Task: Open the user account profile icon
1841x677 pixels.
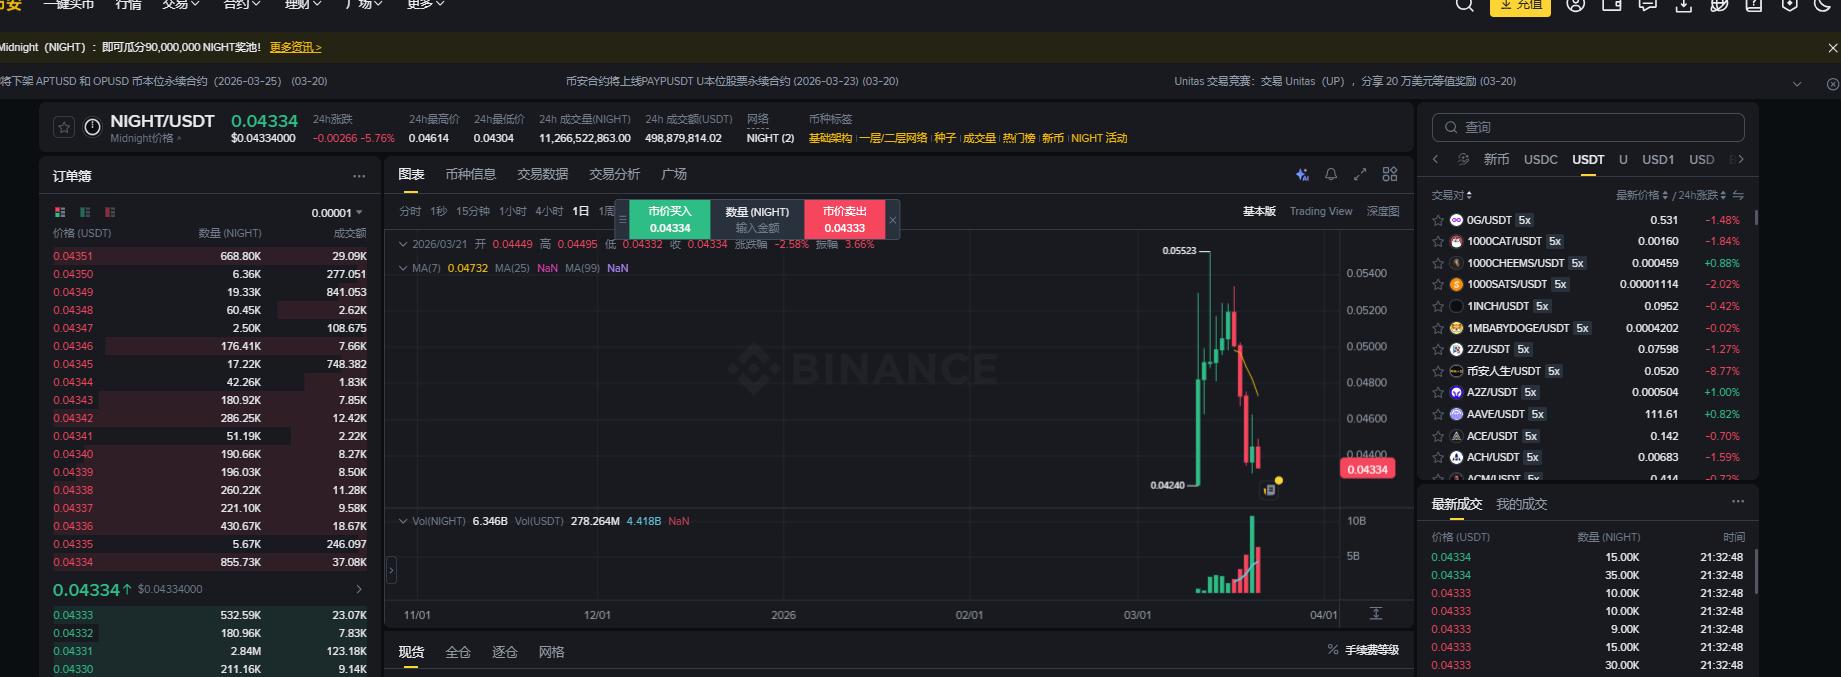Action: (x=1576, y=5)
